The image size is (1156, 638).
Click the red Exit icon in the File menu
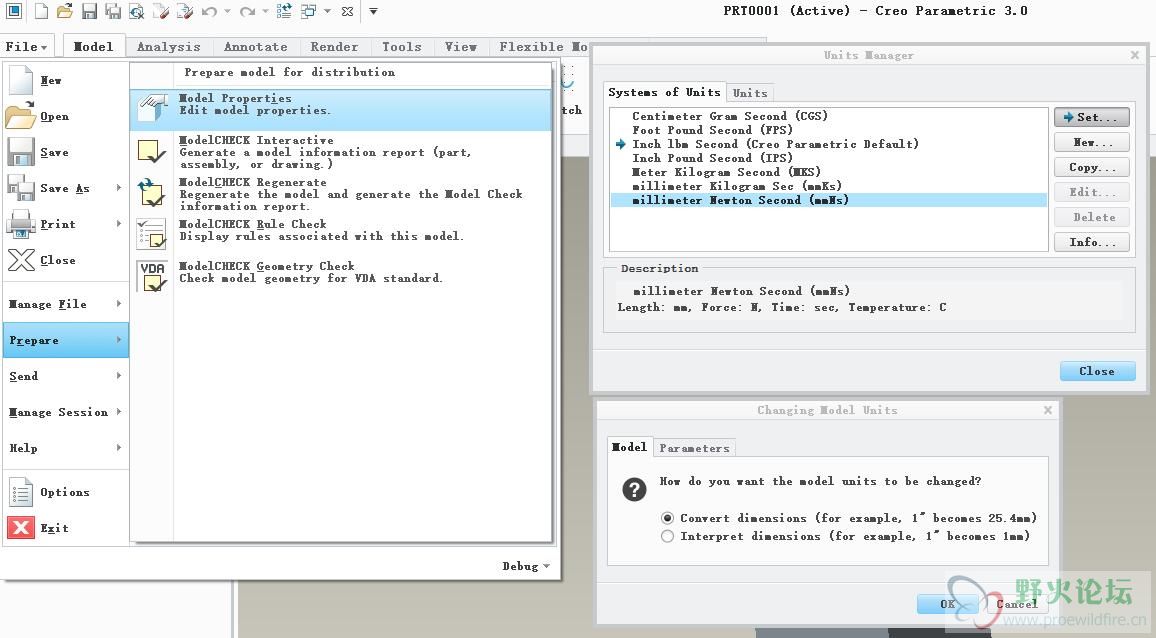pos(21,527)
